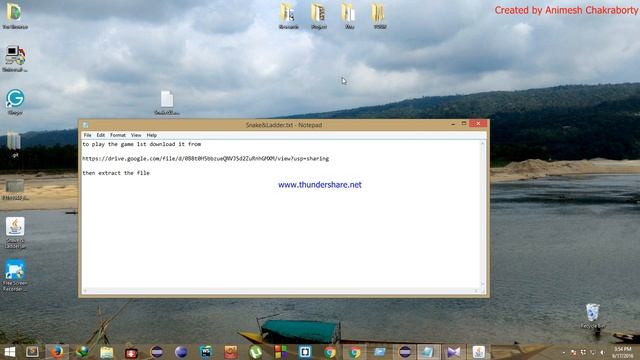This screenshot has width=640, height=360.
Task: Open Firefox from the taskbar
Action: (57, 352)
